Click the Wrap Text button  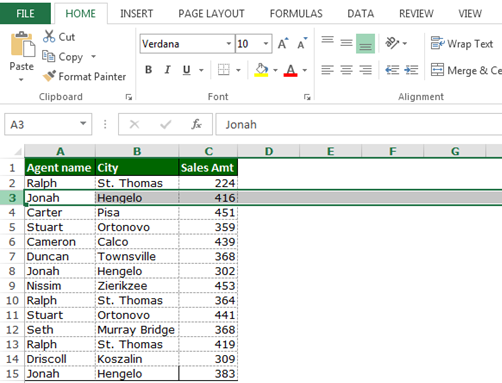pos(462,43)
